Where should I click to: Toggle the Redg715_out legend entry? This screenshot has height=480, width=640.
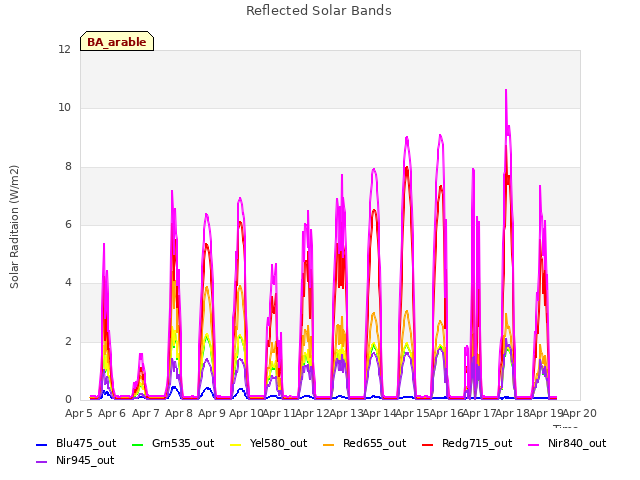coord(467,443)
